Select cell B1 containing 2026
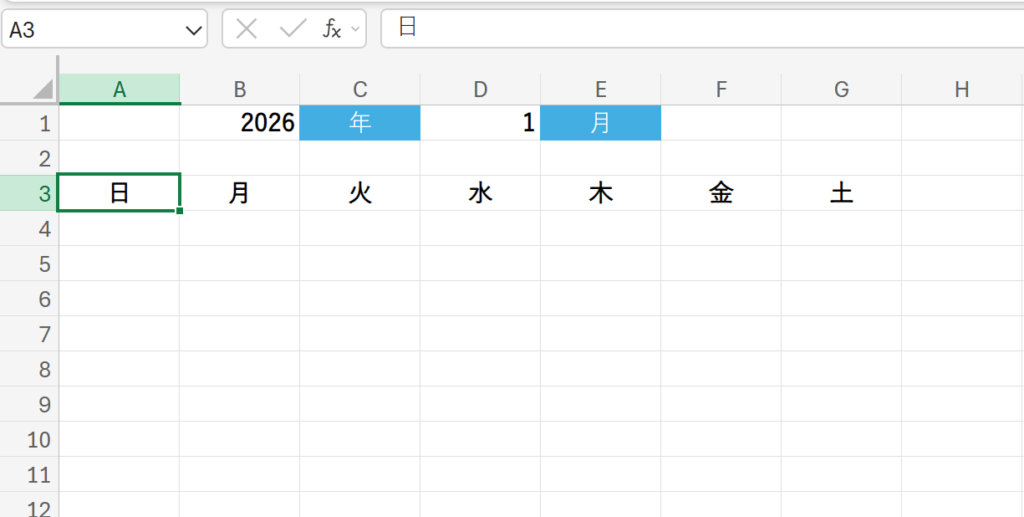This screenshot has height=517, width=1024. 240,123
